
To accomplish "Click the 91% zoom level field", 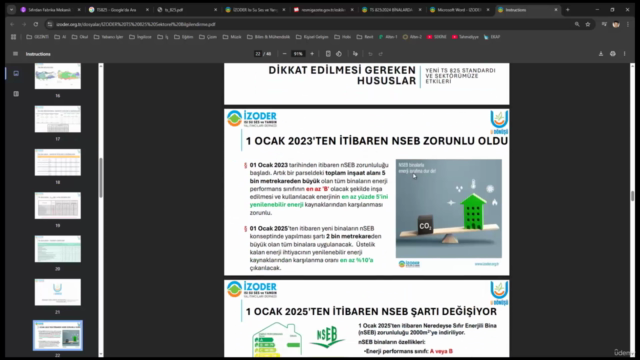I will 298,54.
